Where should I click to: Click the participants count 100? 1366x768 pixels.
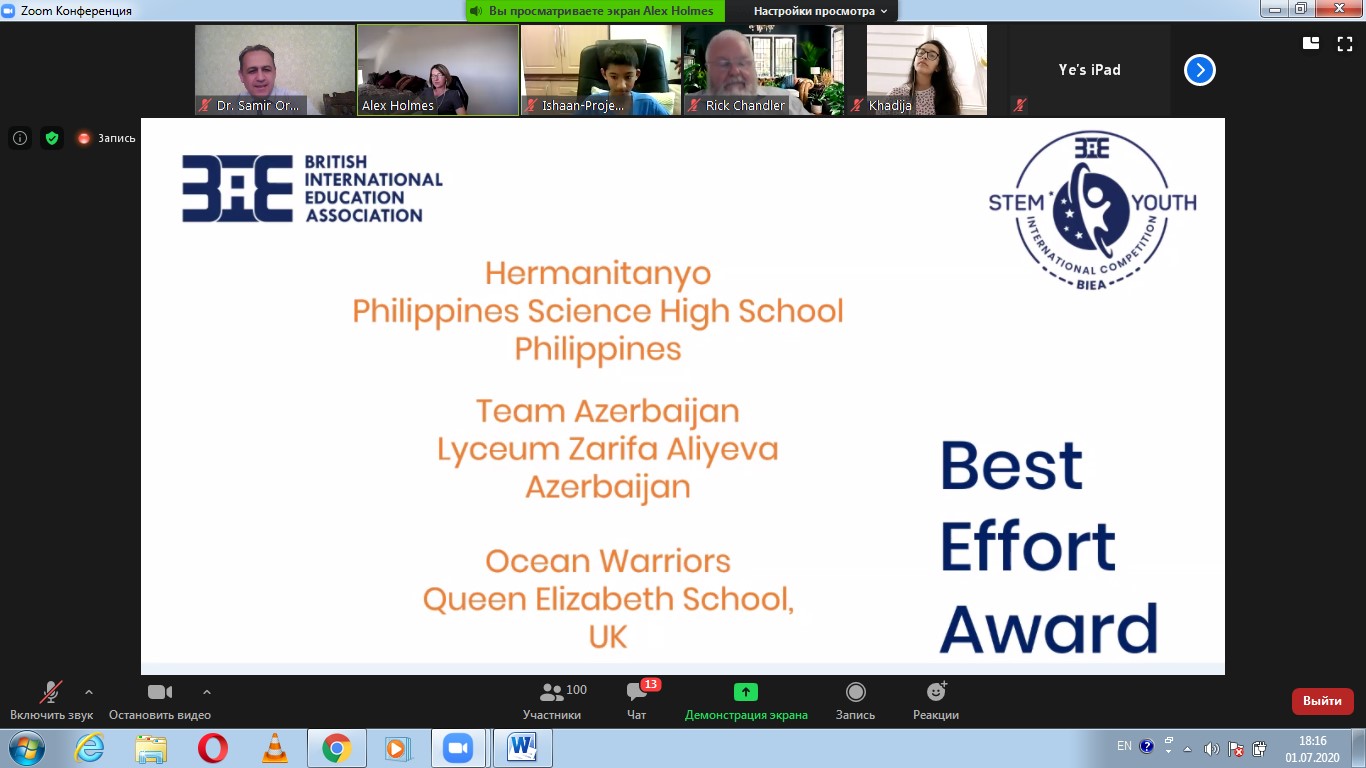576,690
